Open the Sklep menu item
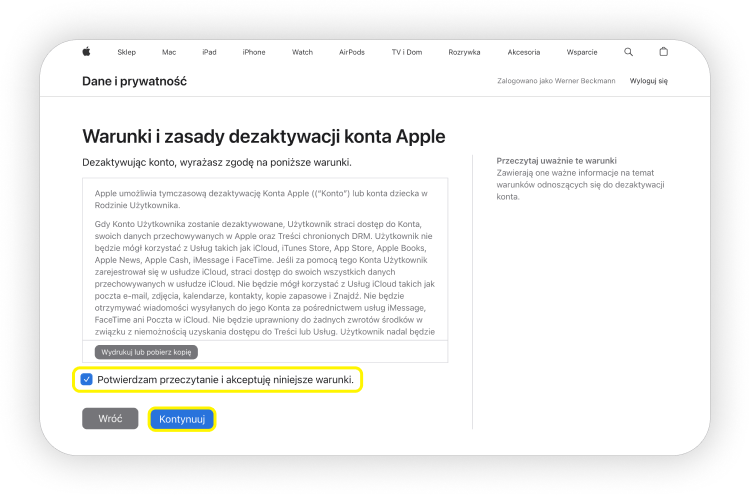 coord(127,52)
